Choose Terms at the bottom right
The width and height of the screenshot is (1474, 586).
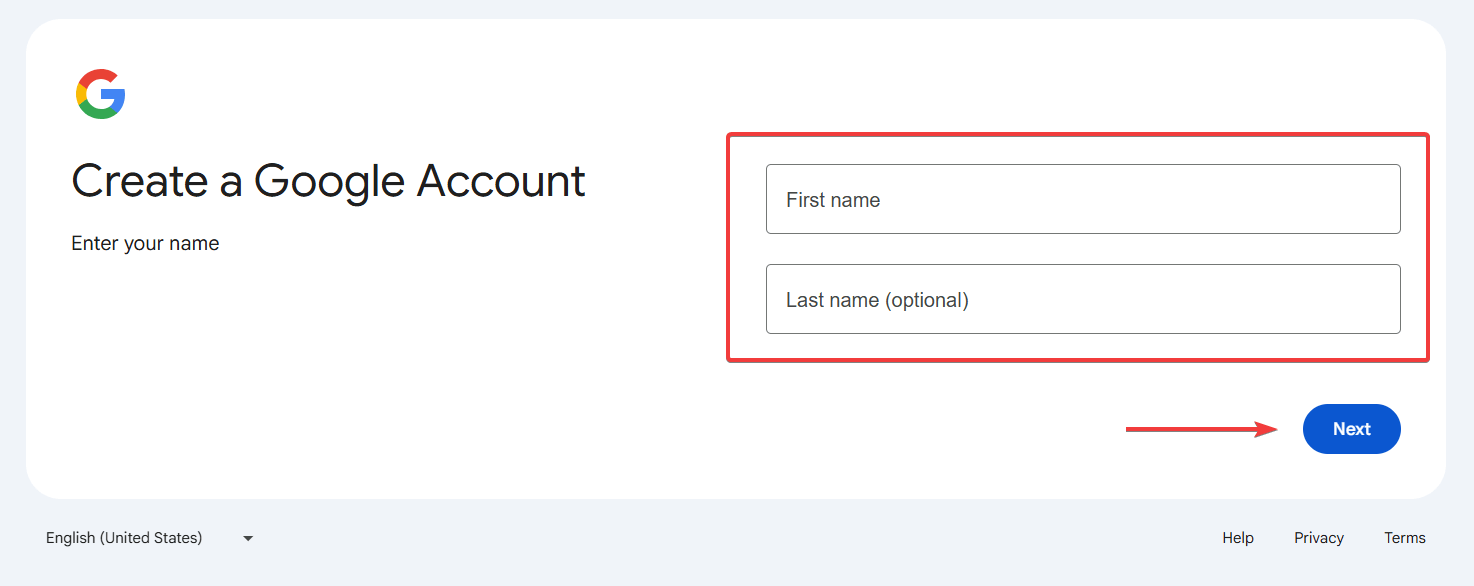pos(1404,537)
